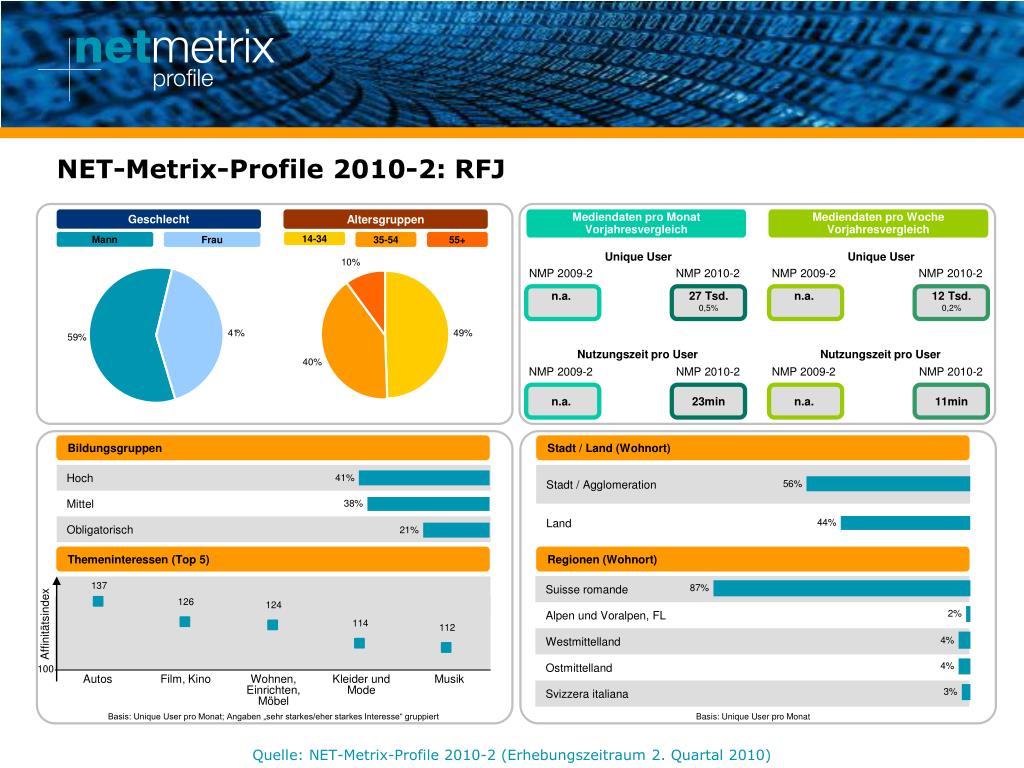Click the Wohnen, Einrichten 124 marker

273,625
